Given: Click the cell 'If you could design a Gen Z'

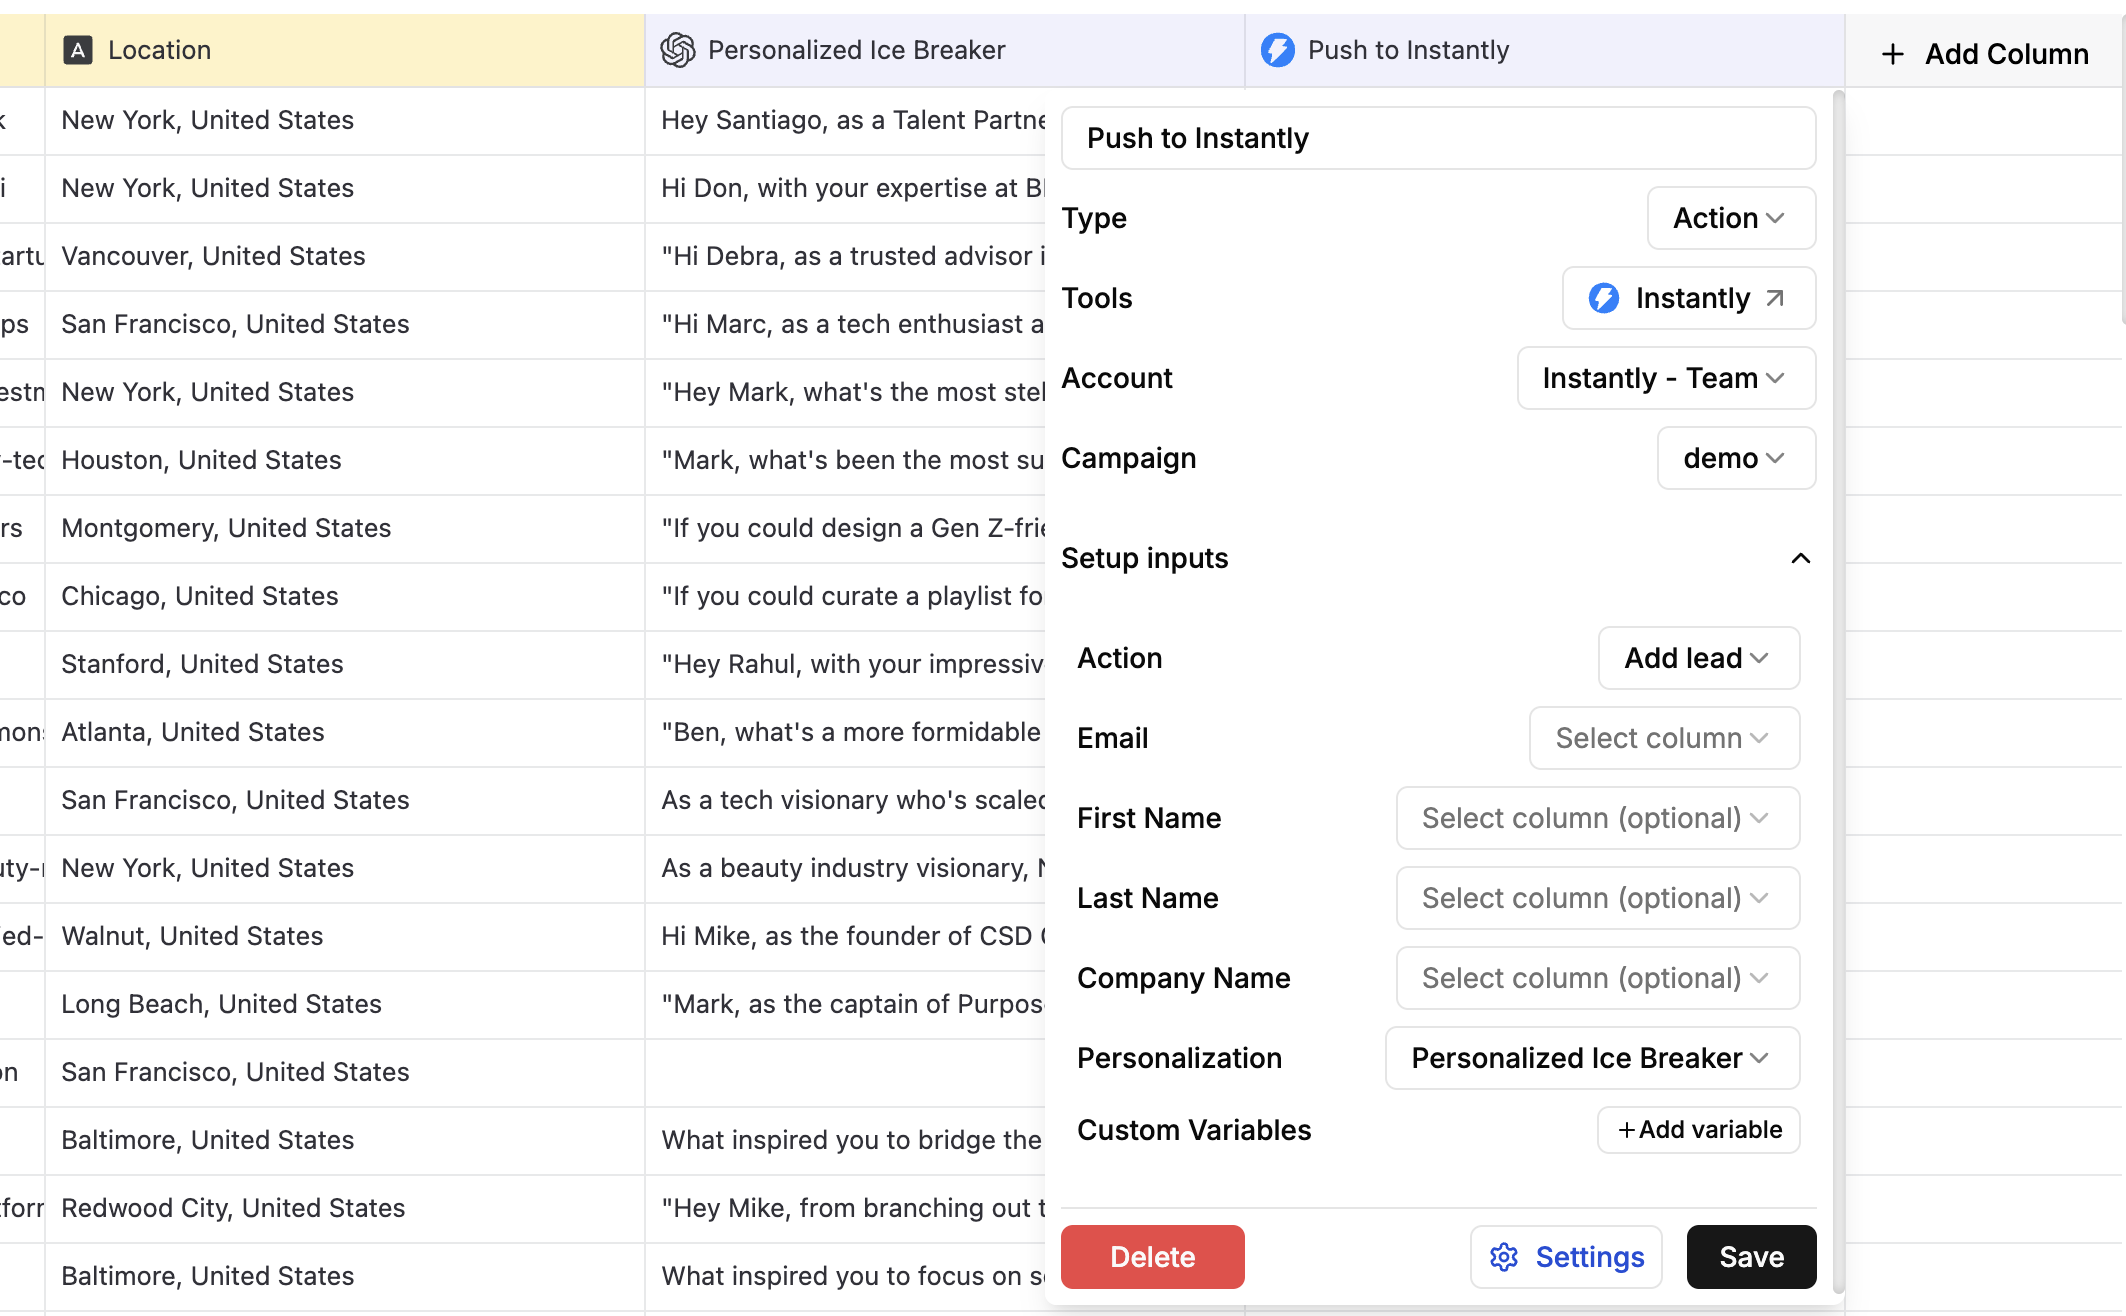Looking at the screenshot, I should click(846, 528).
